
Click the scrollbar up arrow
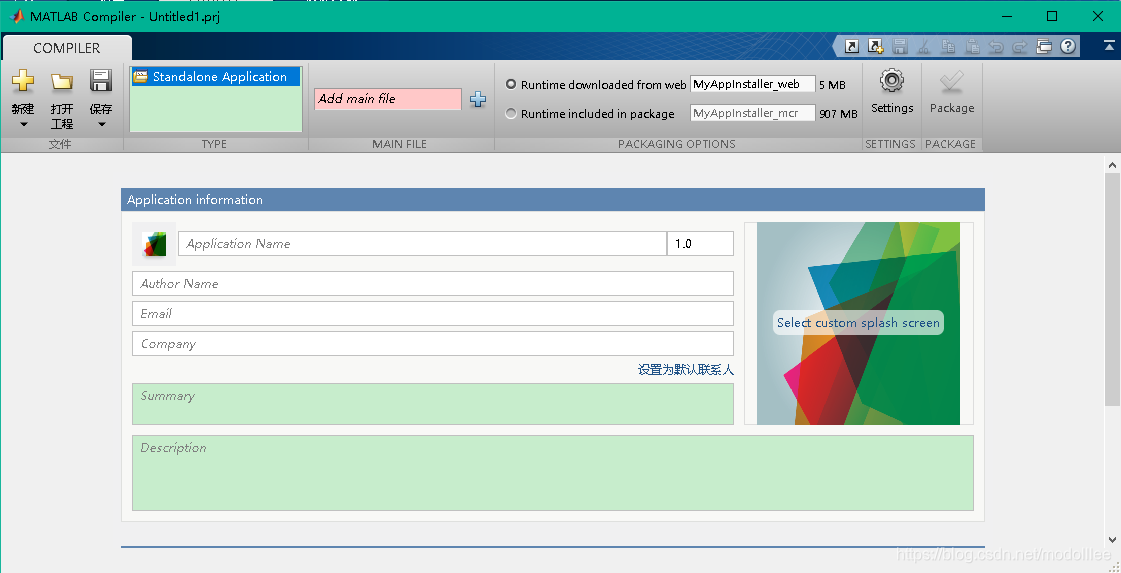click(x=1112, y=165)
